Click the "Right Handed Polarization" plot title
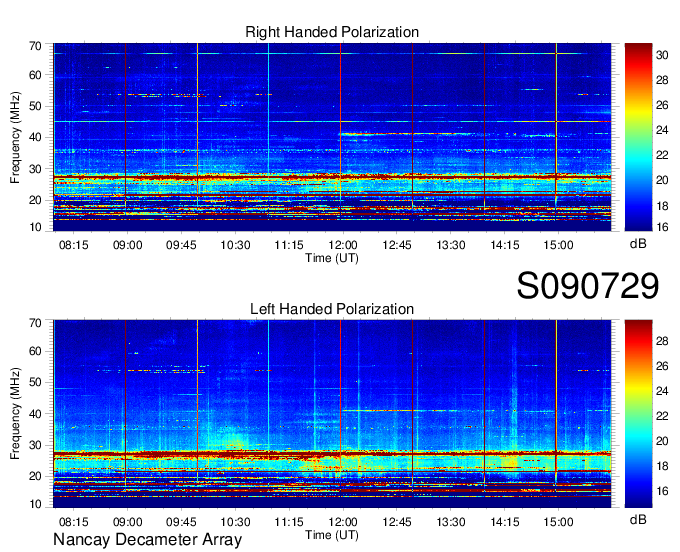680x552 pixels. 332,32
